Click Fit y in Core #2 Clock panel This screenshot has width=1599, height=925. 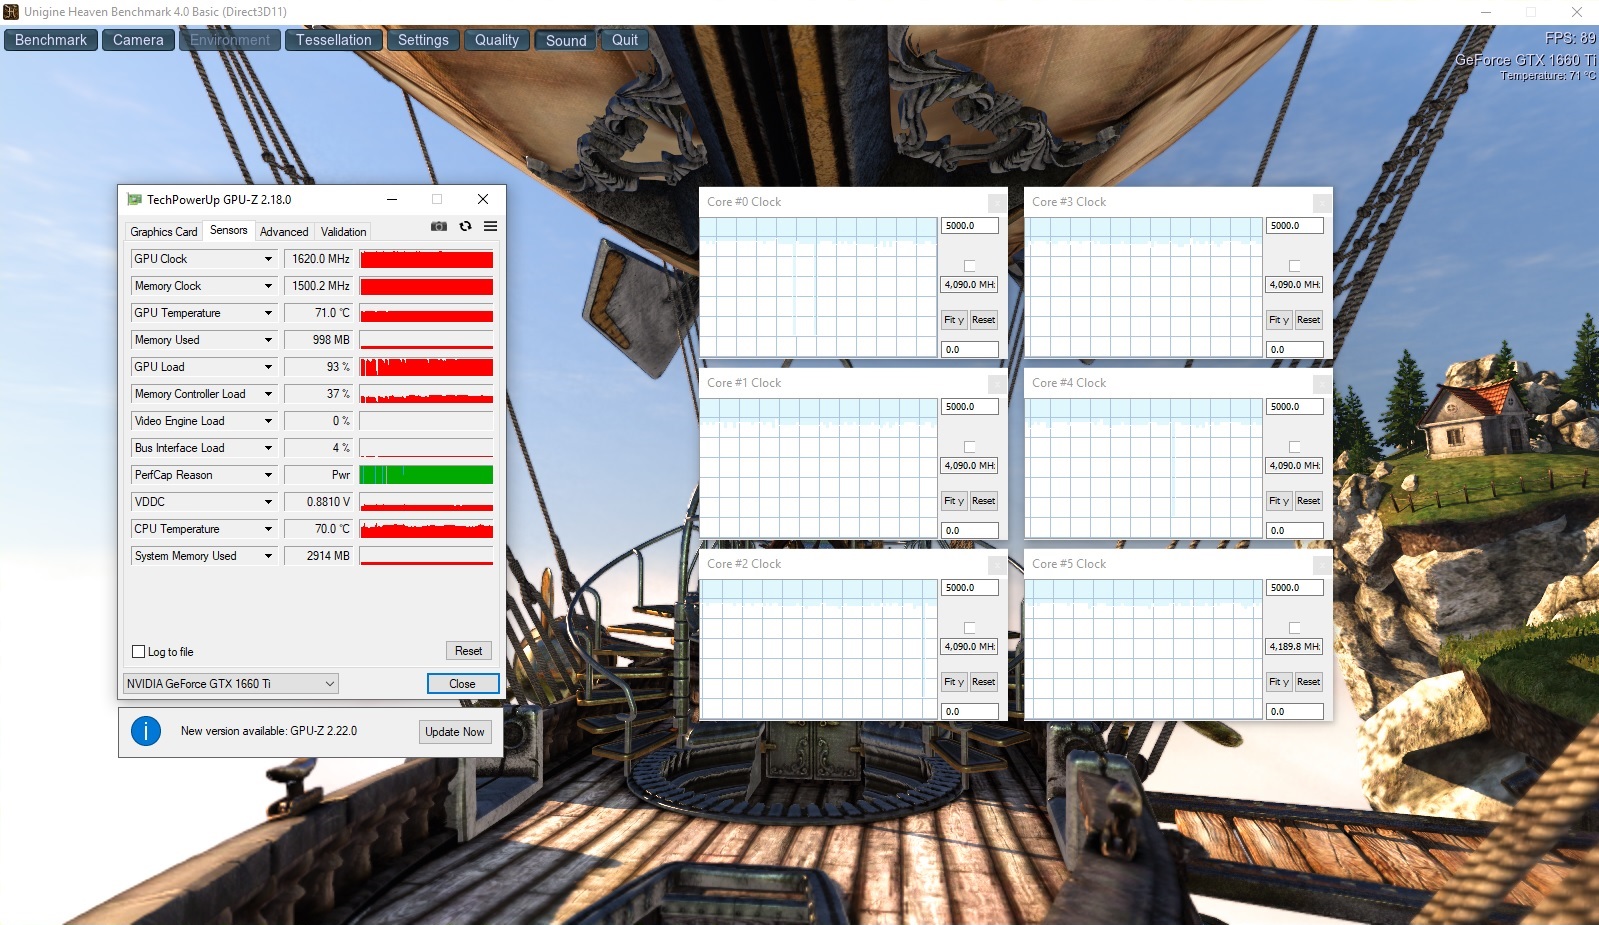pyautogui.click(x=954, y=682)
